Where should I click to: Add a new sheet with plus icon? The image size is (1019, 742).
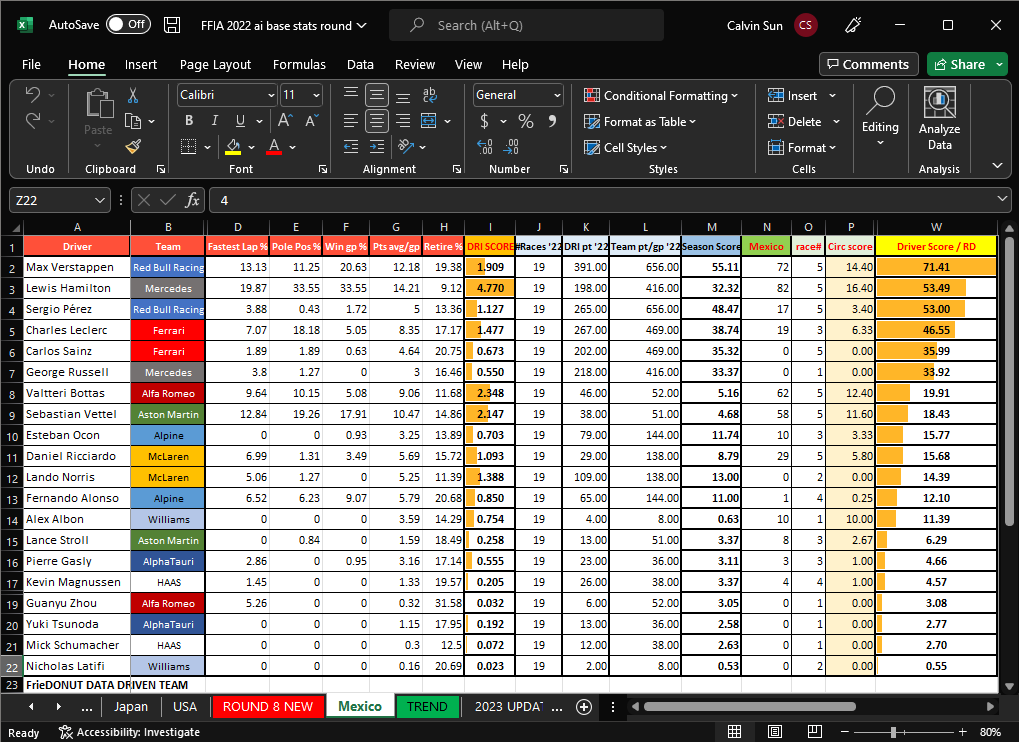pos(584,707)
